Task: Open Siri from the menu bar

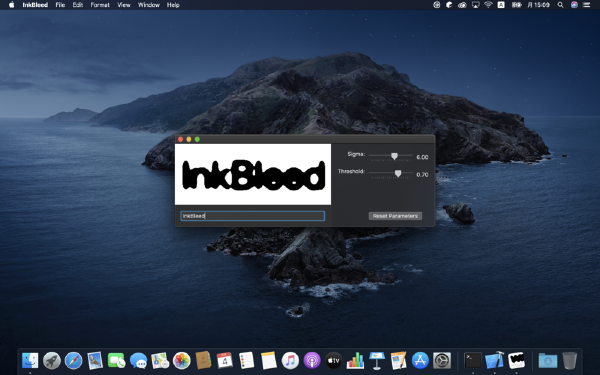Action: (x=574, y=5)
